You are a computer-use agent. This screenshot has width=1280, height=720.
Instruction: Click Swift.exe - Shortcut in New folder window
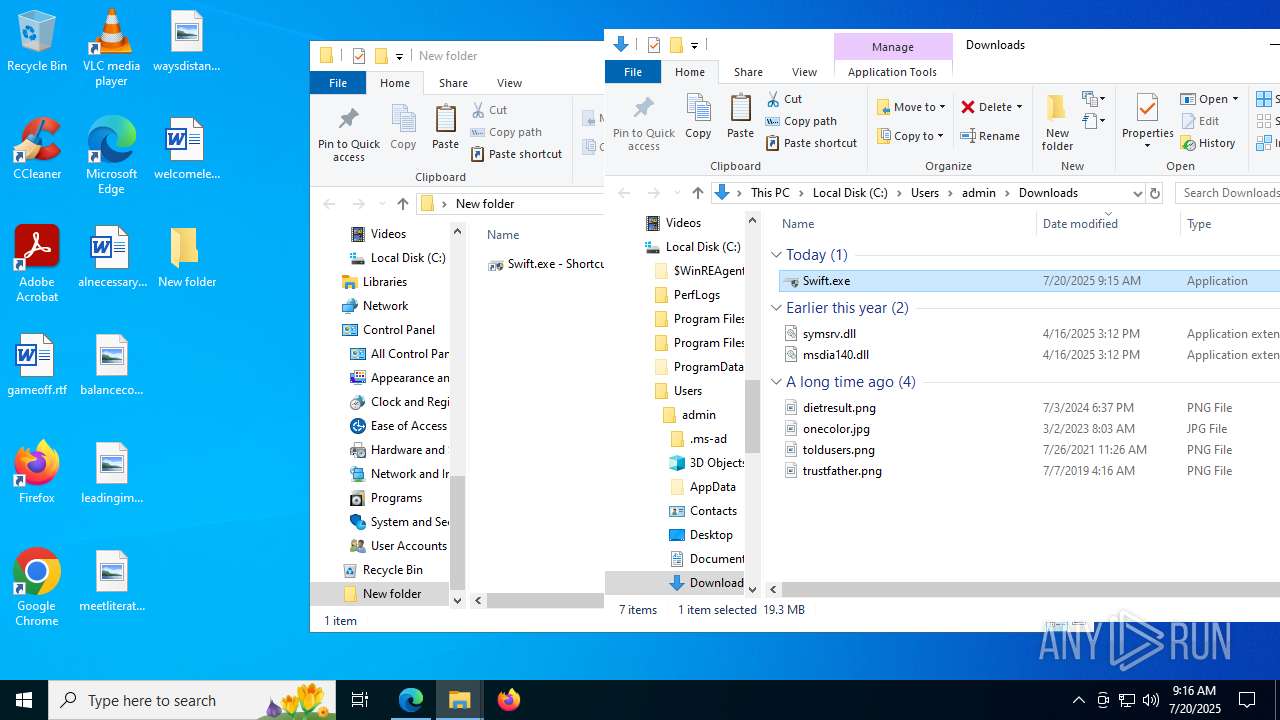point(546,265)
